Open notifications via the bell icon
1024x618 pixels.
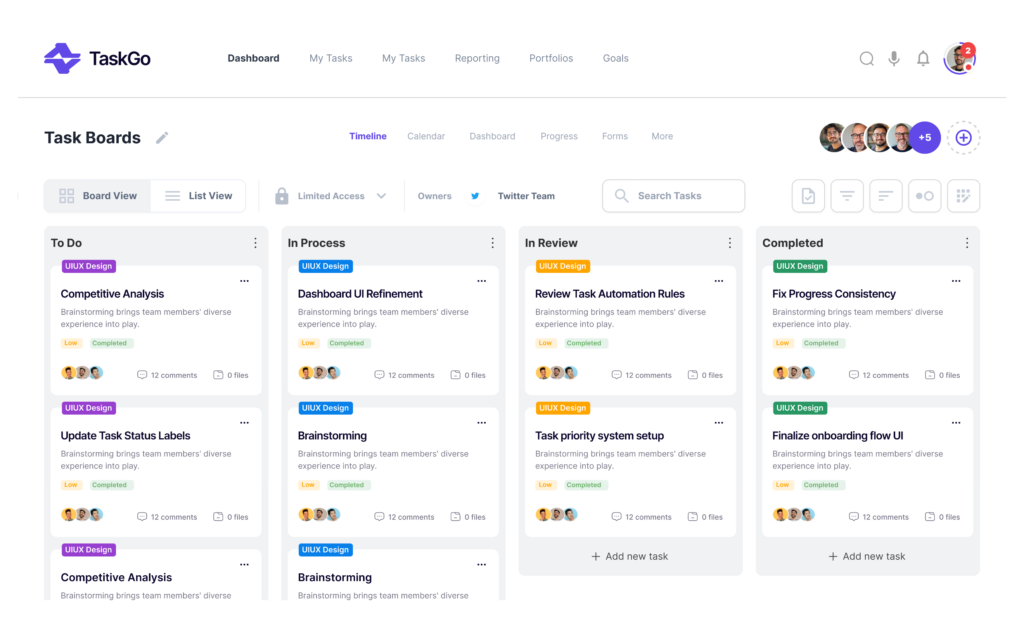pyautogui.click(x=923, y=59)
